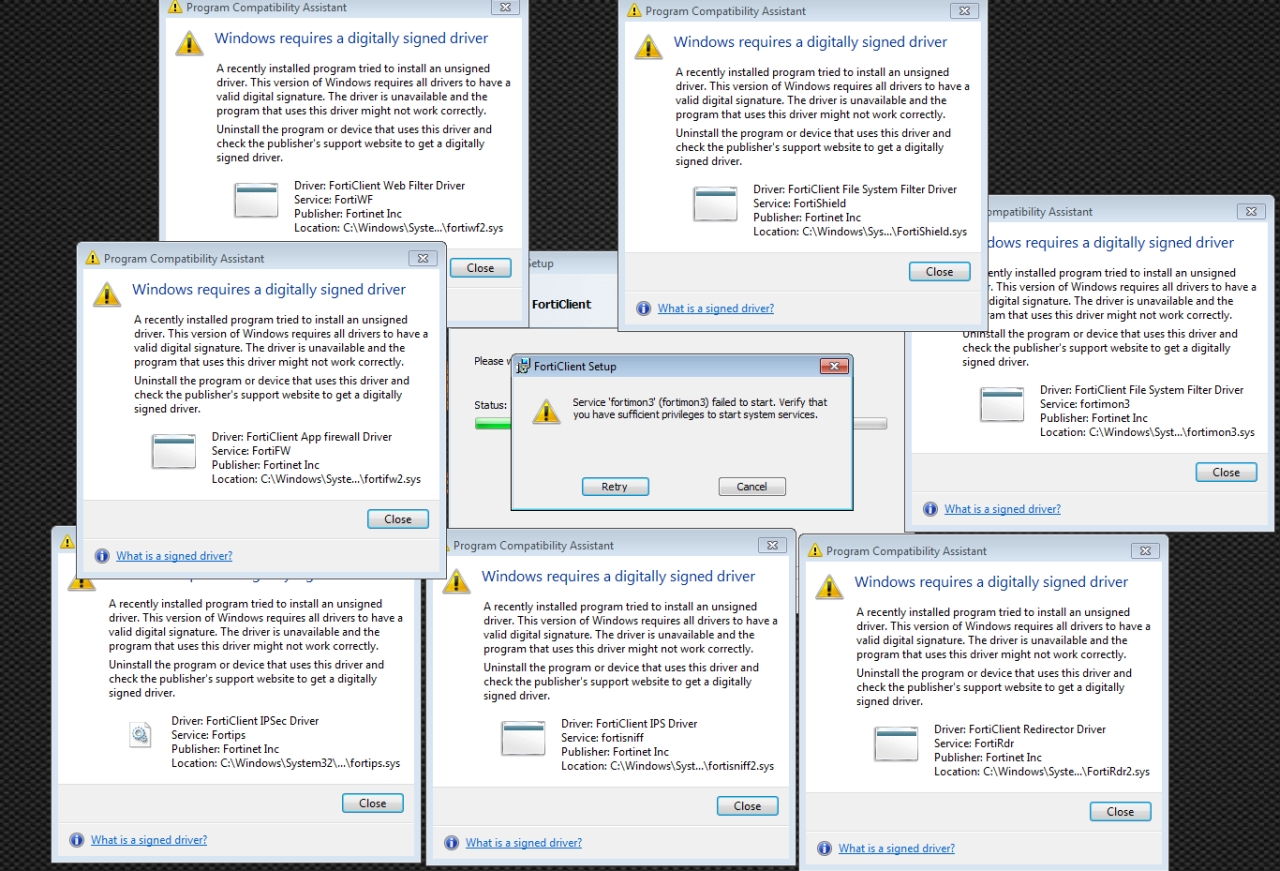
Task: Click the 'Service: Fortips' text
Action: pyautogui.click(x=209, y=736)
